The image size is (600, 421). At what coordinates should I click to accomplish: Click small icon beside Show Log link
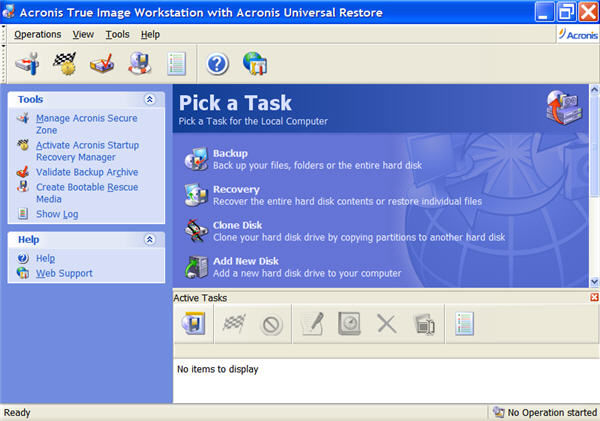[23, 214]
